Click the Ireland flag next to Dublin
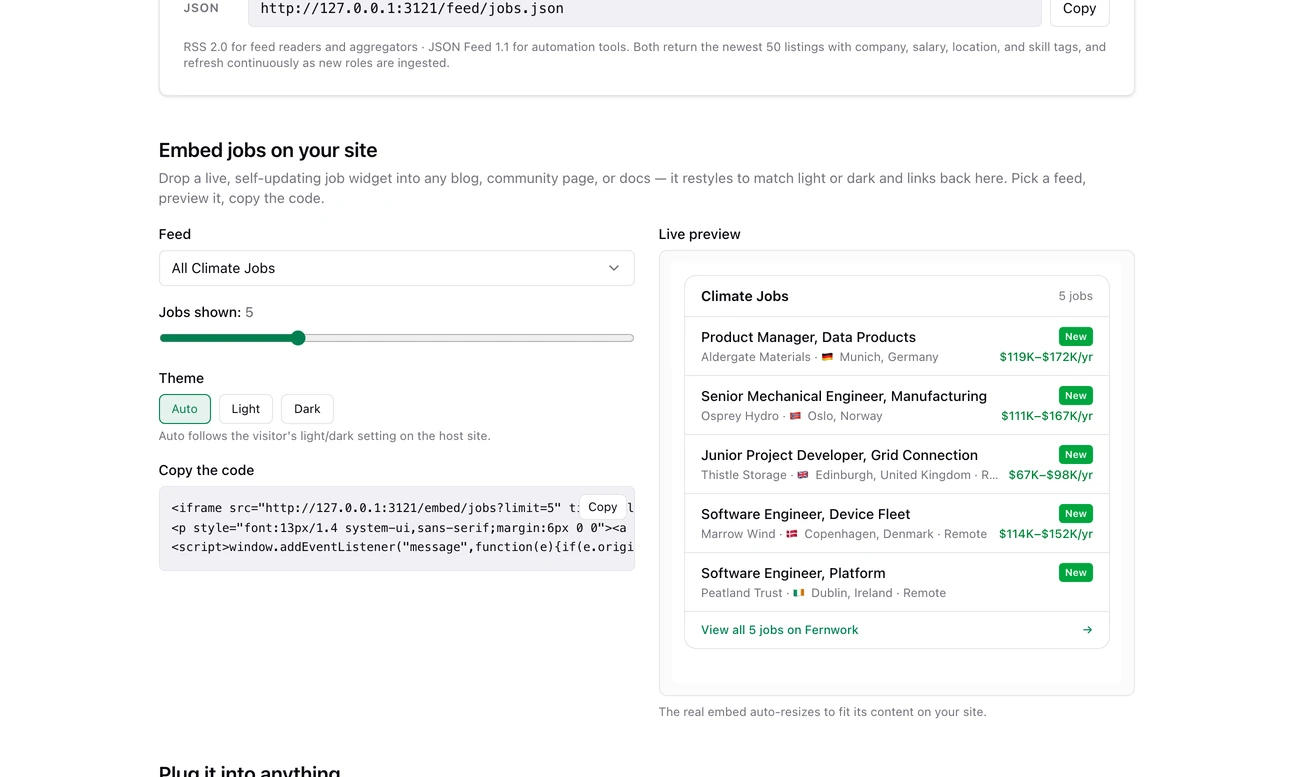 click(x=799, y=593)
